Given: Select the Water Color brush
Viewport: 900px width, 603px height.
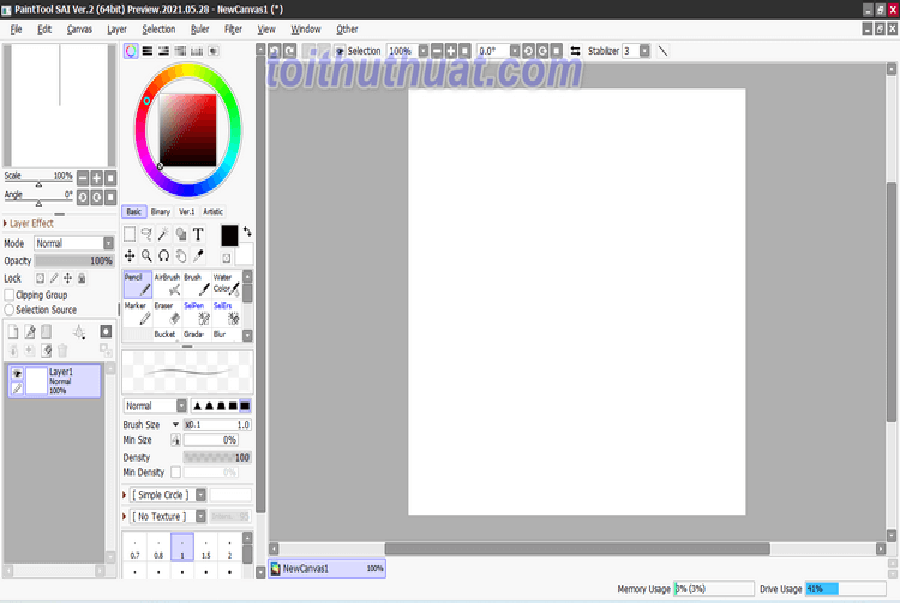Looking at the screenshot, I should [x=226, y=285].
